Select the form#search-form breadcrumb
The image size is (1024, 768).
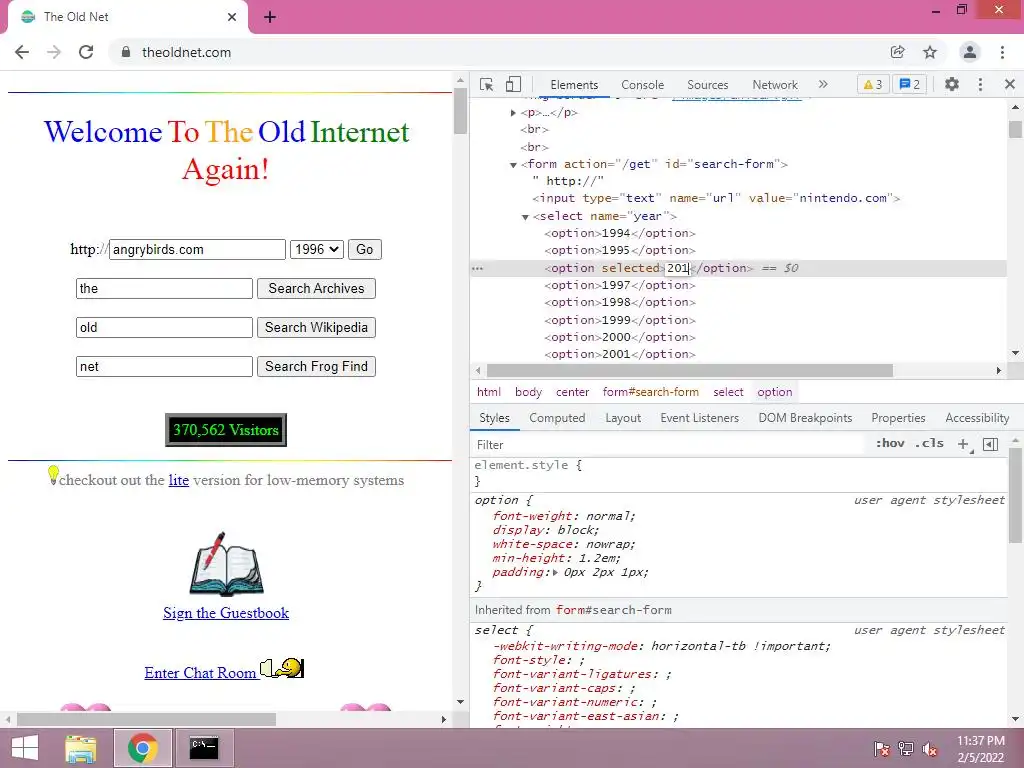[x=650, y=392]
